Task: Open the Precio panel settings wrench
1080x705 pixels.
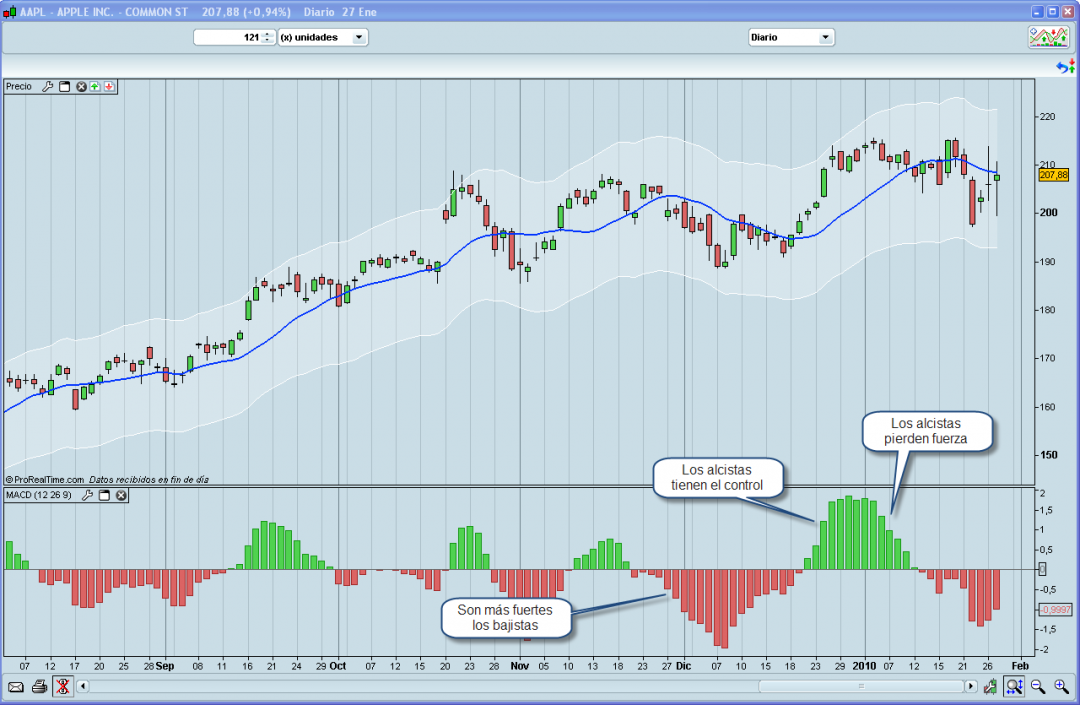Action: (47, 86)
